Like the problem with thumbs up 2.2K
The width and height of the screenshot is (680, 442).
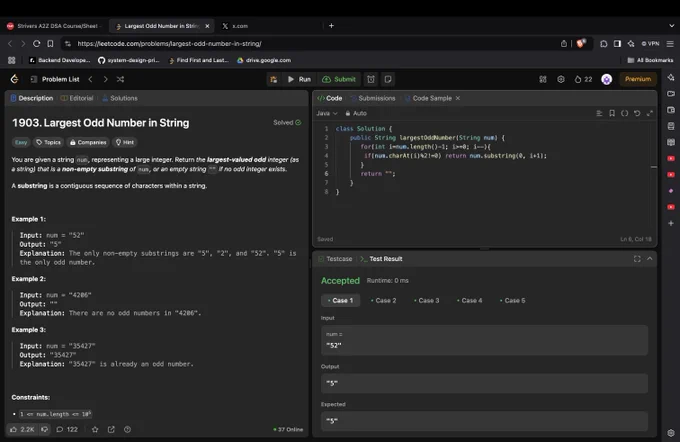pos(22,429)
